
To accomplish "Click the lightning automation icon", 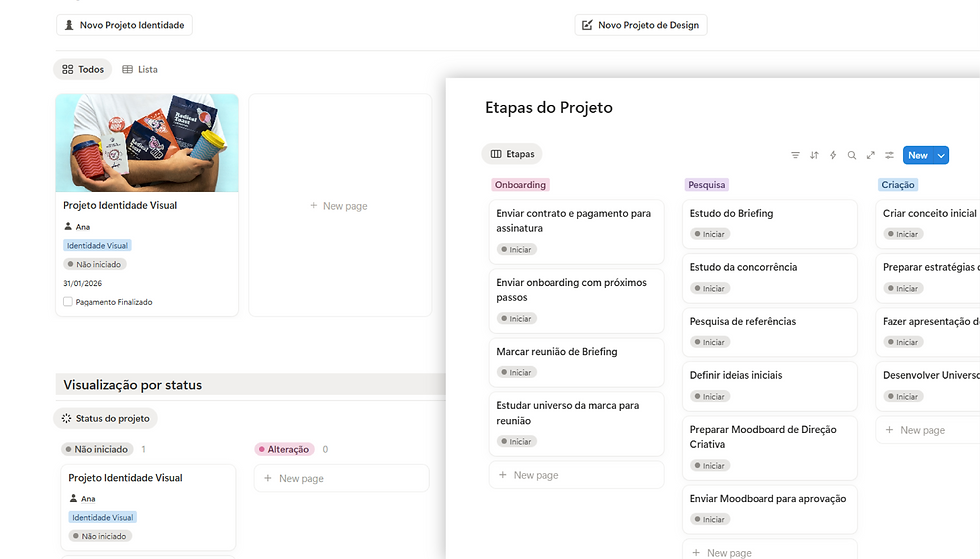I will 832,155.
